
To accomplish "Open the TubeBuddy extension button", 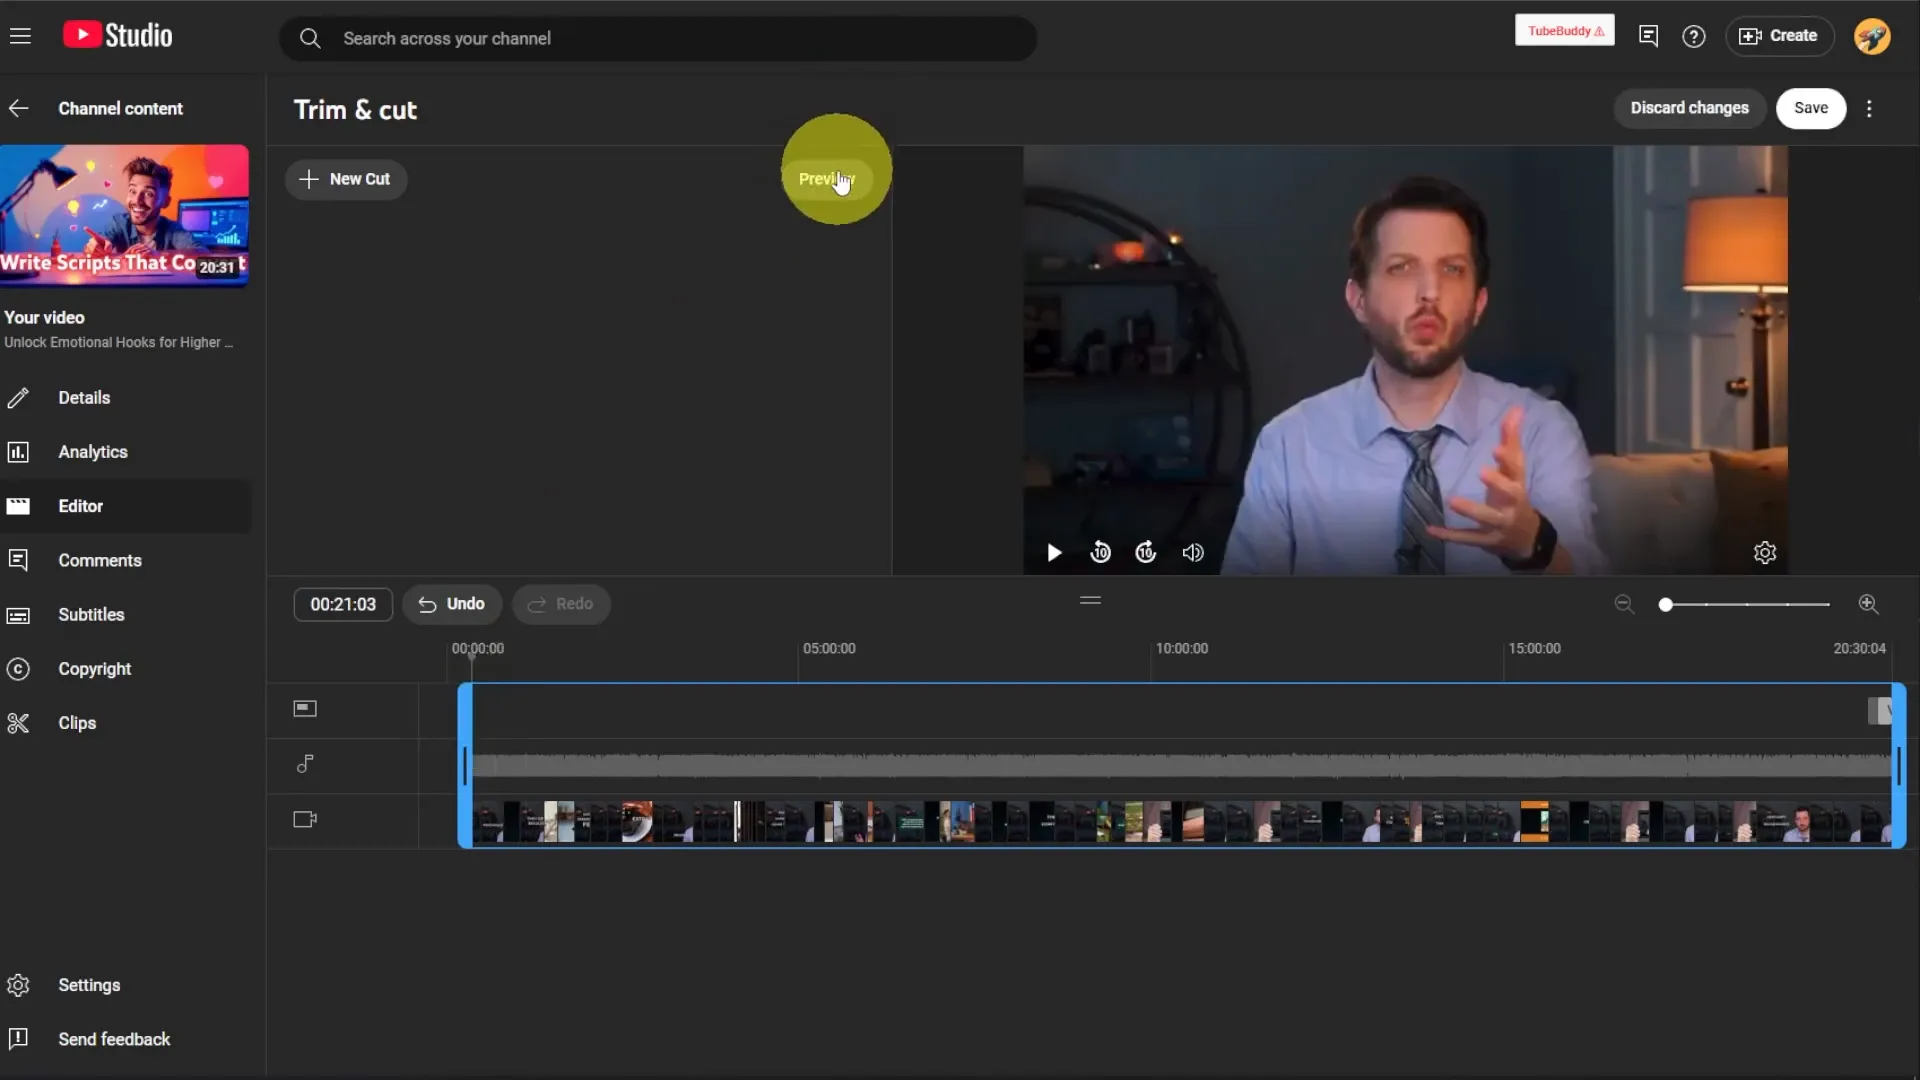I will 1564,31.
